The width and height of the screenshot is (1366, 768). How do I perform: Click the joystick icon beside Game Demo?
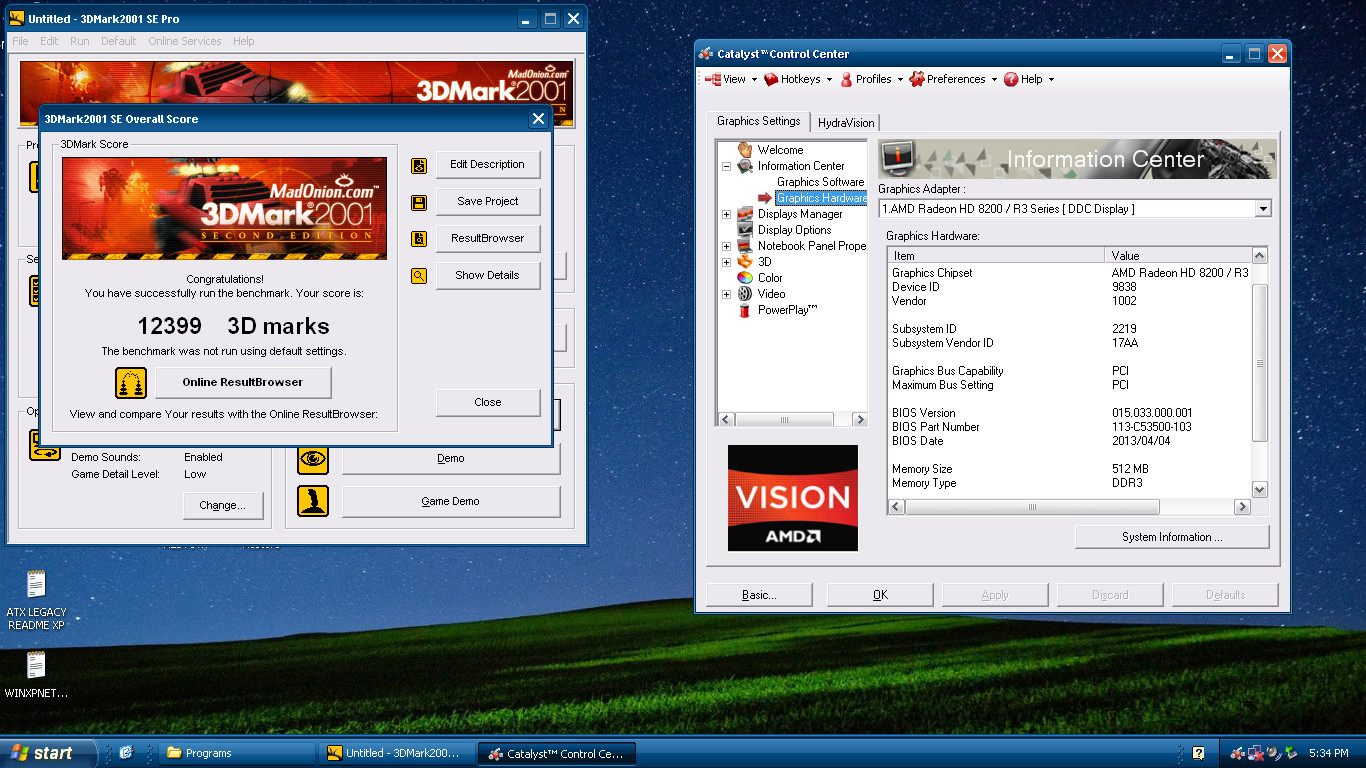[x=314, y=501]
